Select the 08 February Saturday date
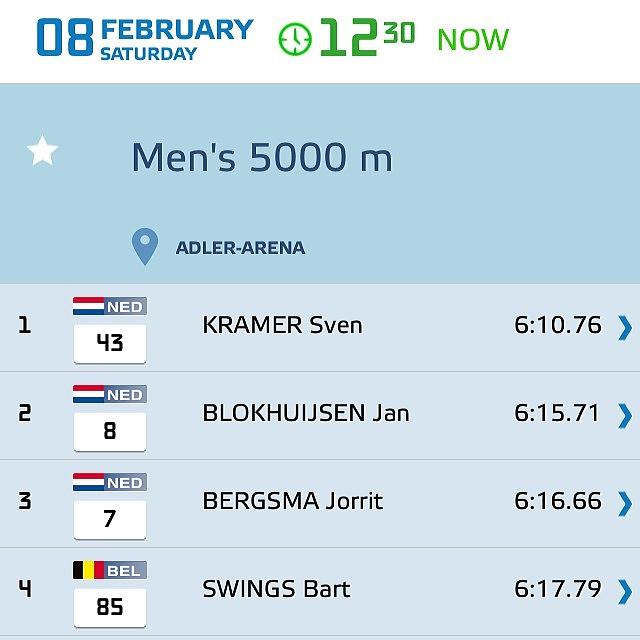Screen dimensions: 640x640 144,38
